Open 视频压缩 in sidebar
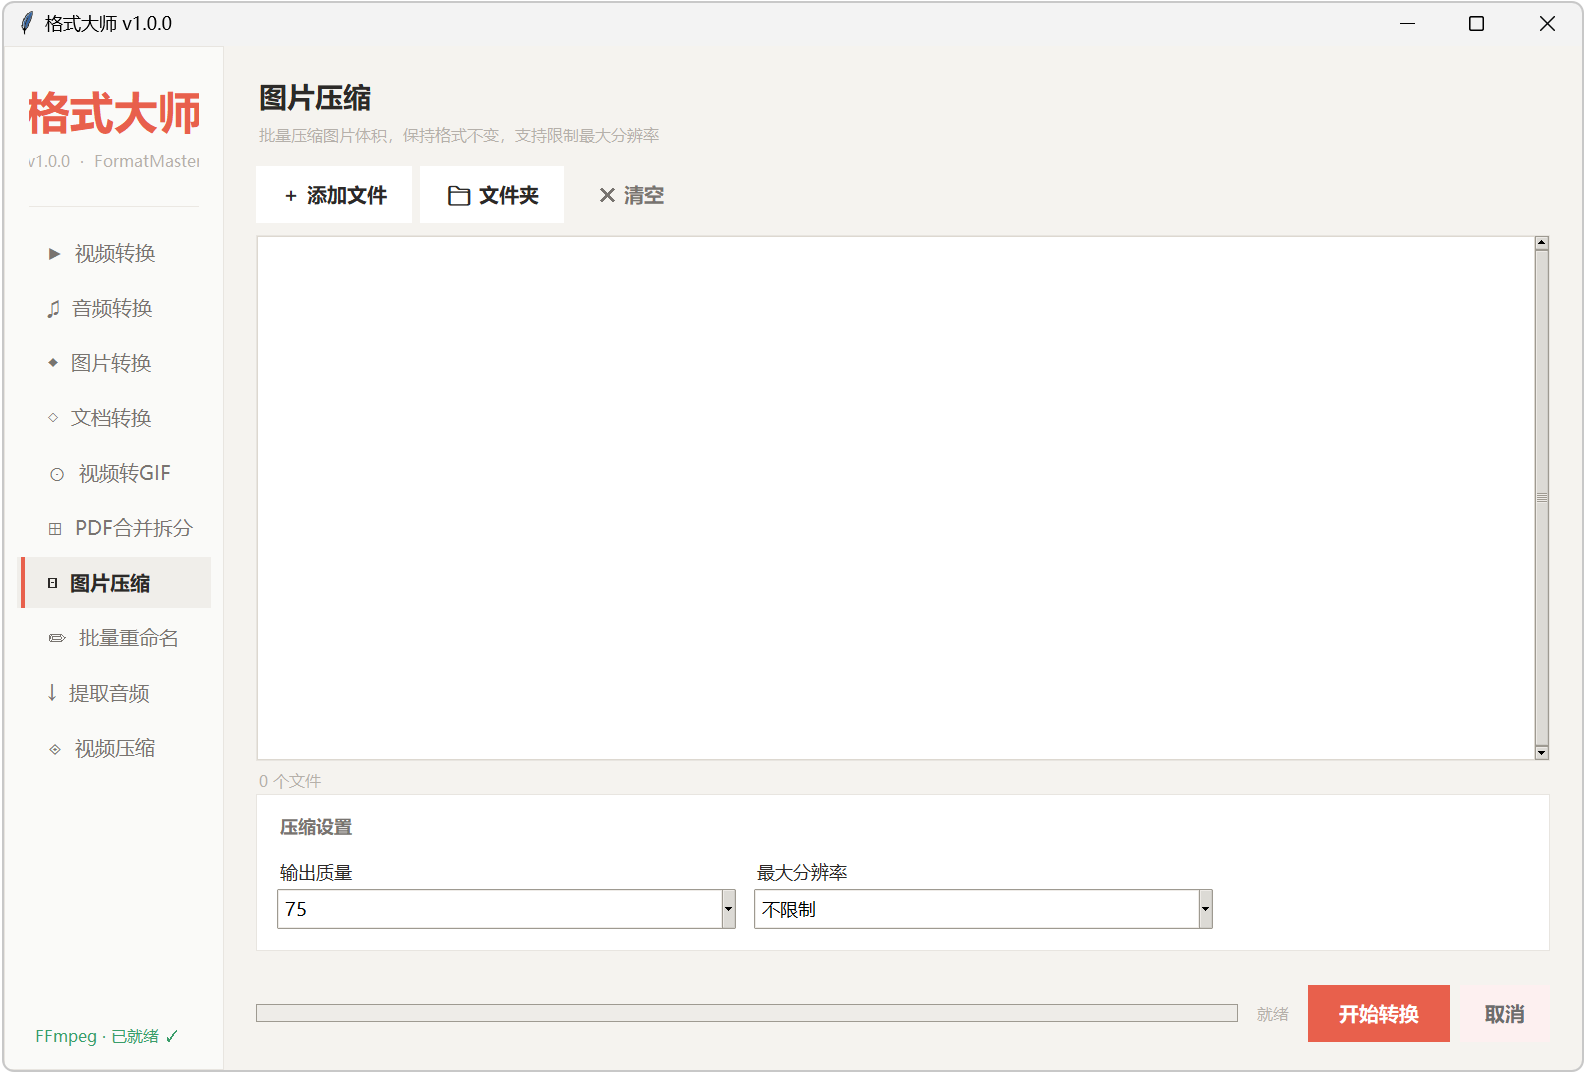The height and width of the screenshot is (1073, 1586). point(116,748)
